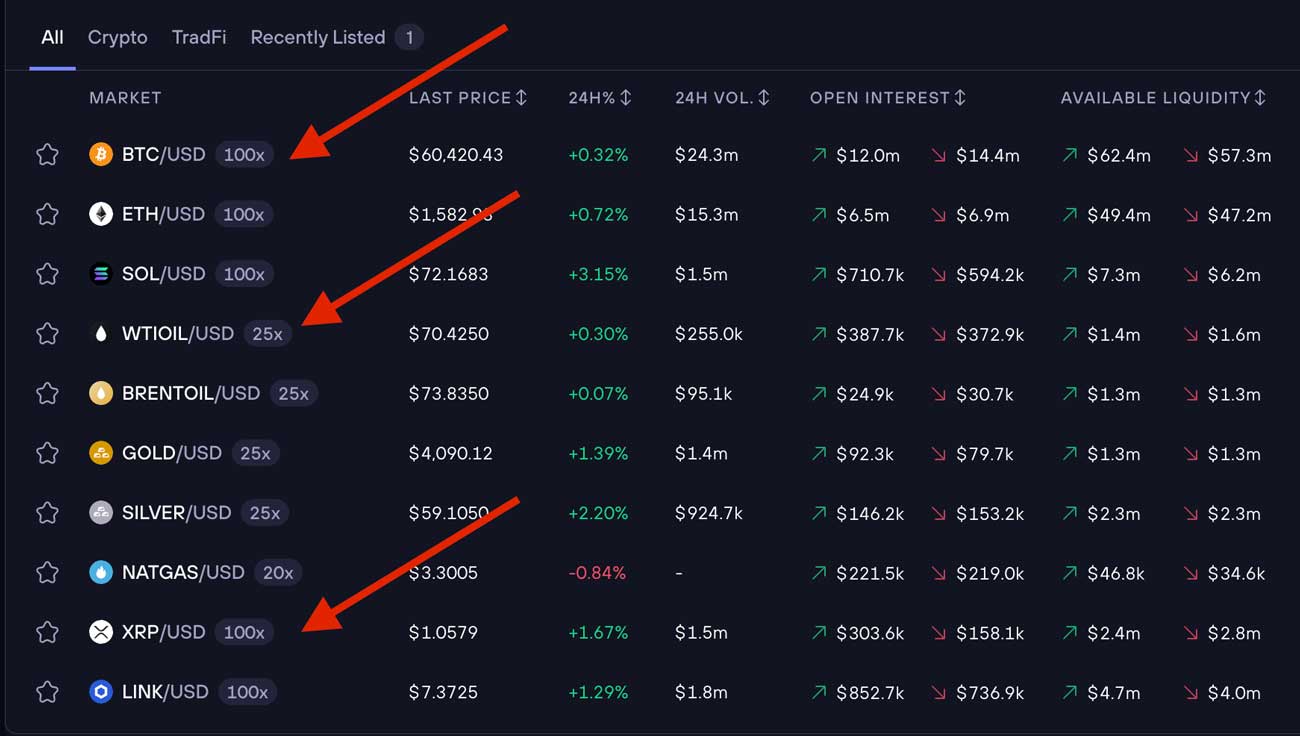Click GOLD last price $4,090.12
Image resolution: width=1300 pixels, height=736 pixels.
pyautogui.click(x=451, y=453)
